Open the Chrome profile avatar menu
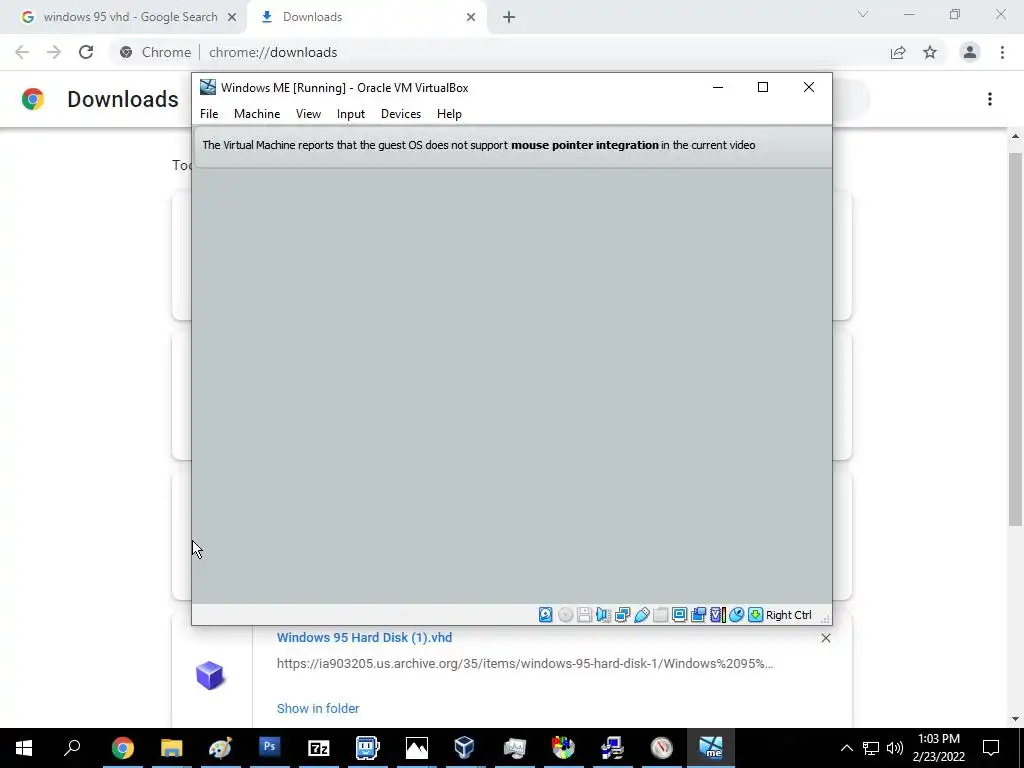Screen dimensions: 1024x768 pyautogui.click(x=970, y=52)
